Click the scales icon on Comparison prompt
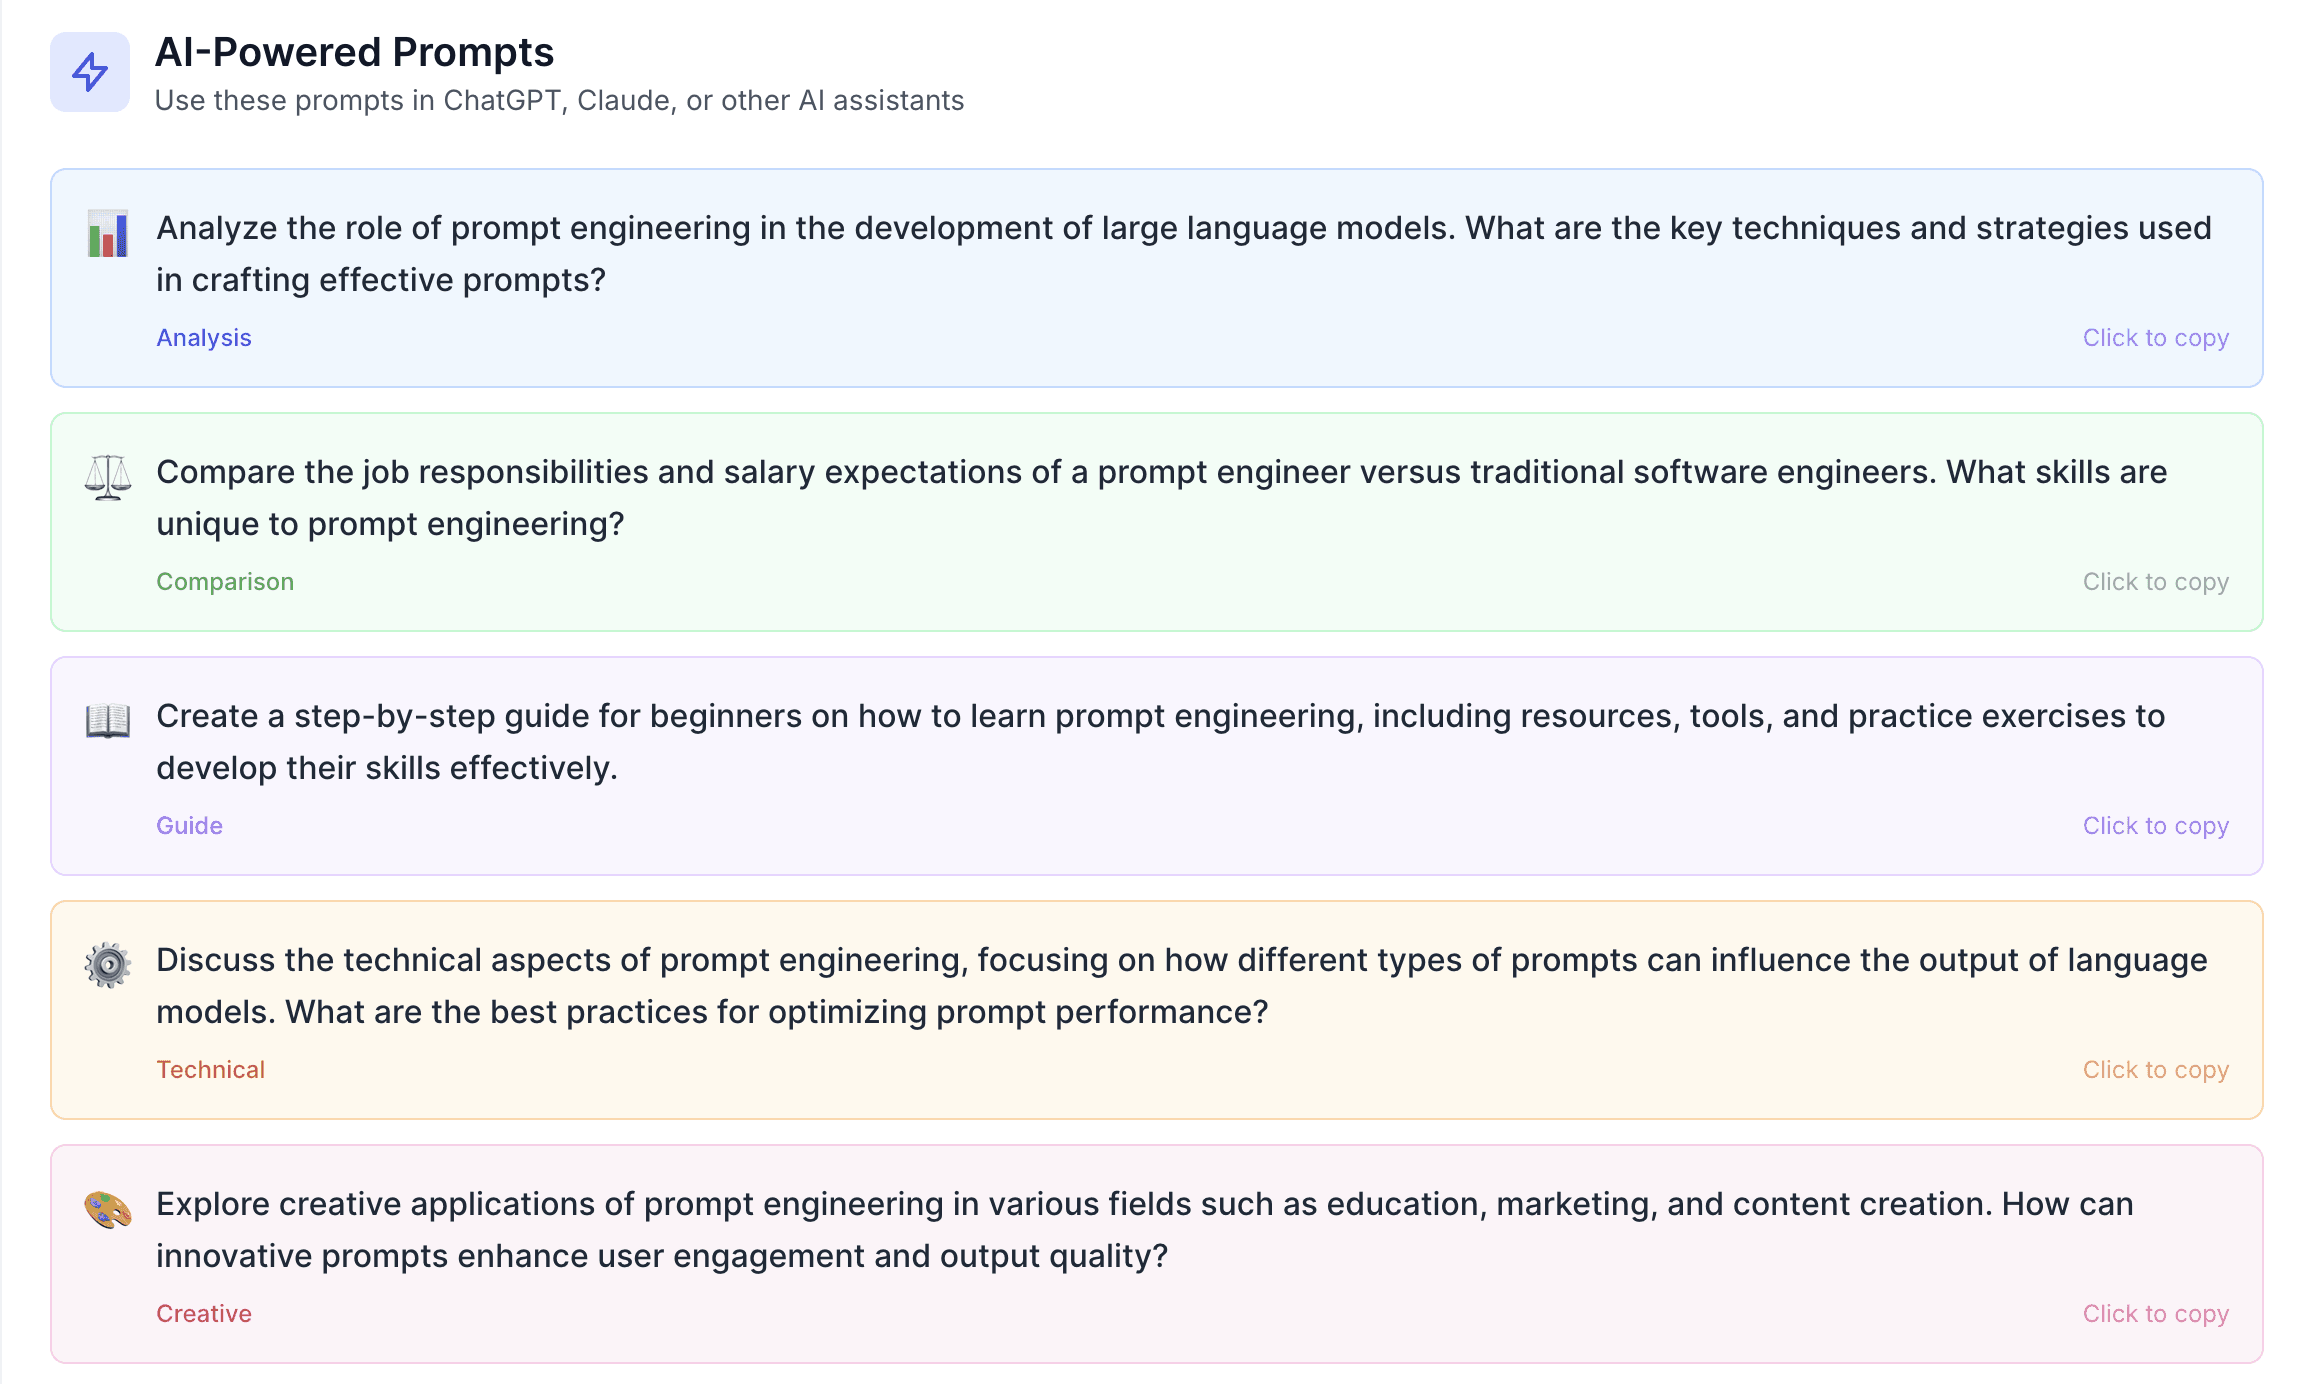Screen dimensions: 2306x1384 tap(107, 478)
